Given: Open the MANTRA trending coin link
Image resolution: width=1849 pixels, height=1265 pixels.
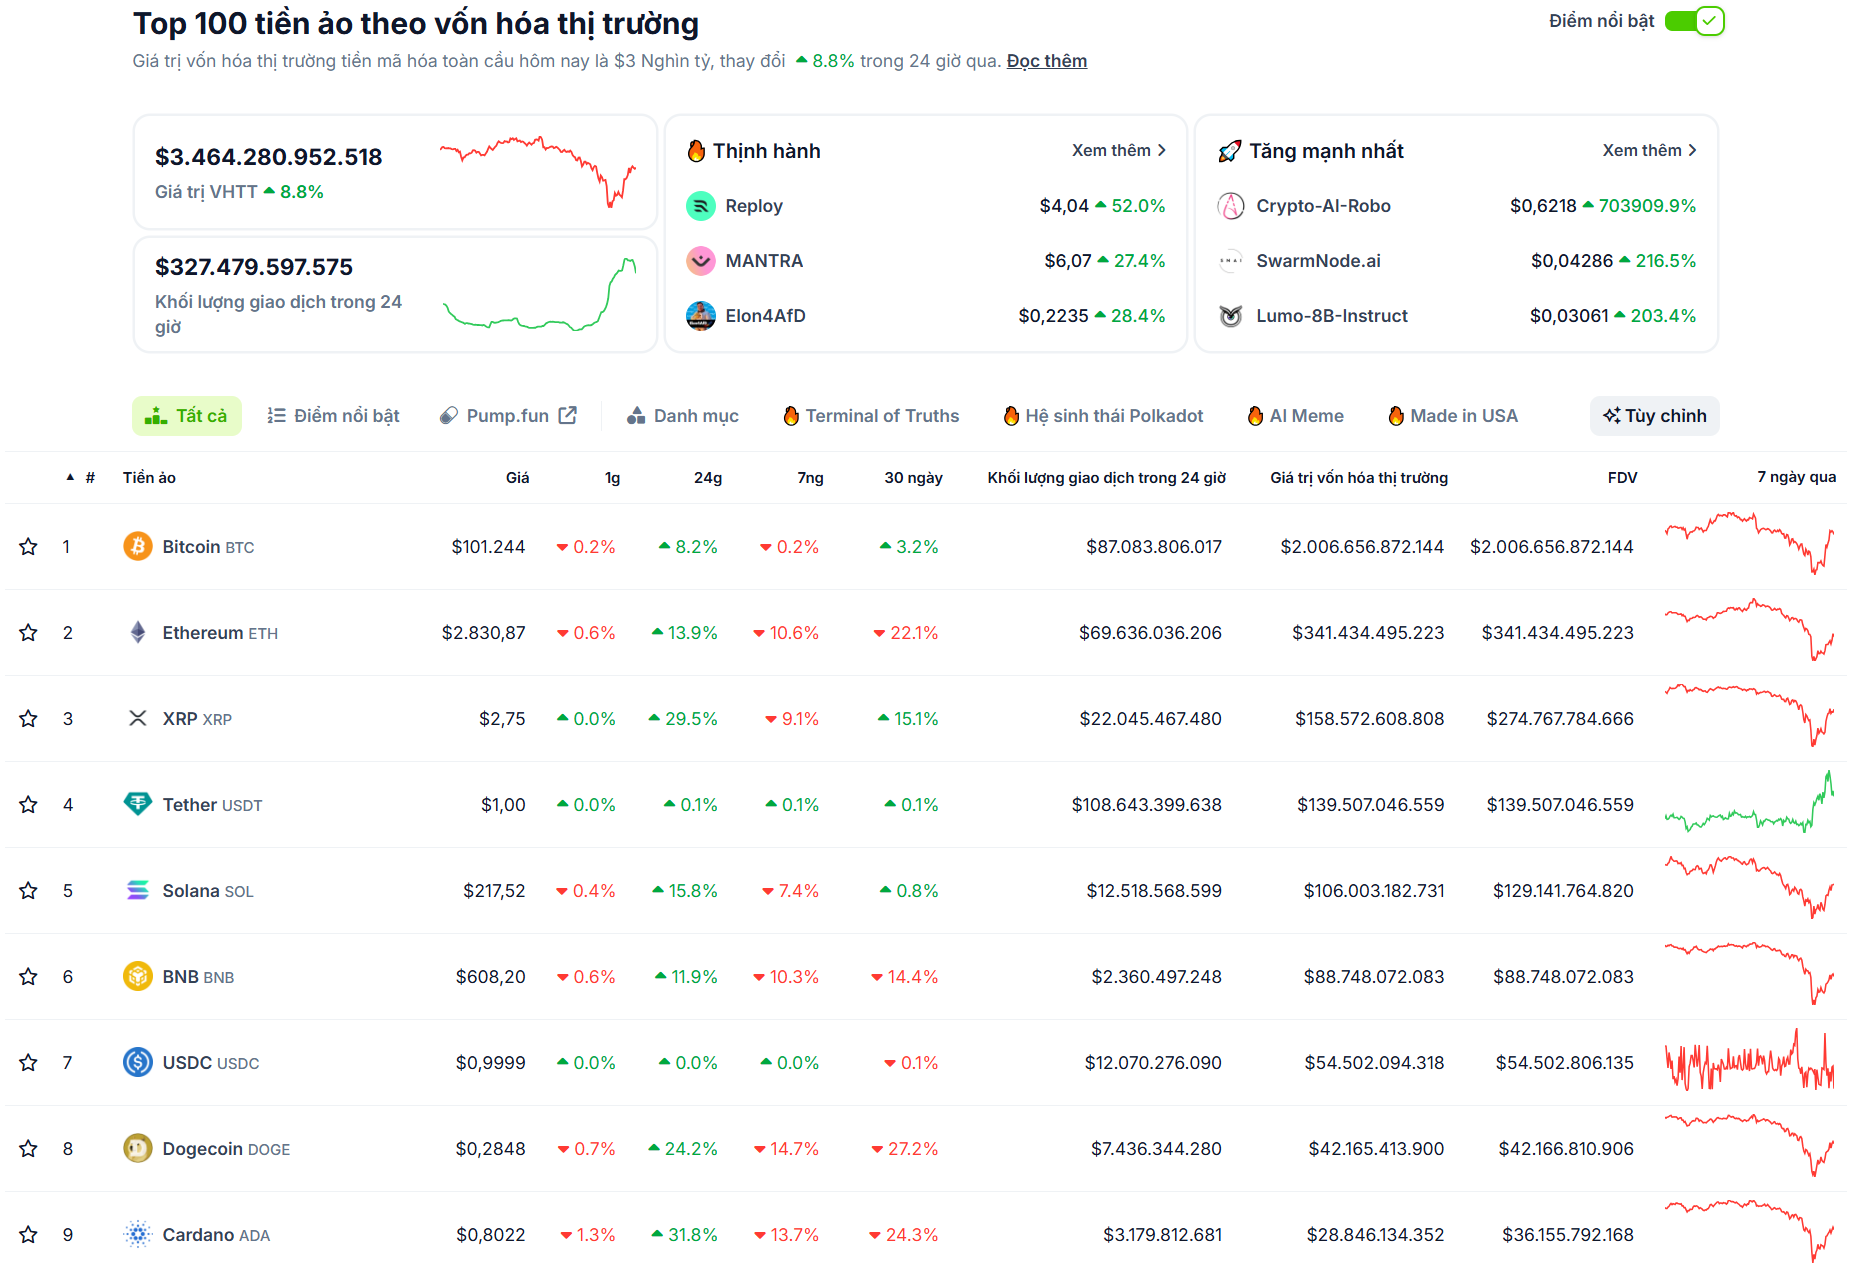Looking at the screenshot, I should coord(764,261).
